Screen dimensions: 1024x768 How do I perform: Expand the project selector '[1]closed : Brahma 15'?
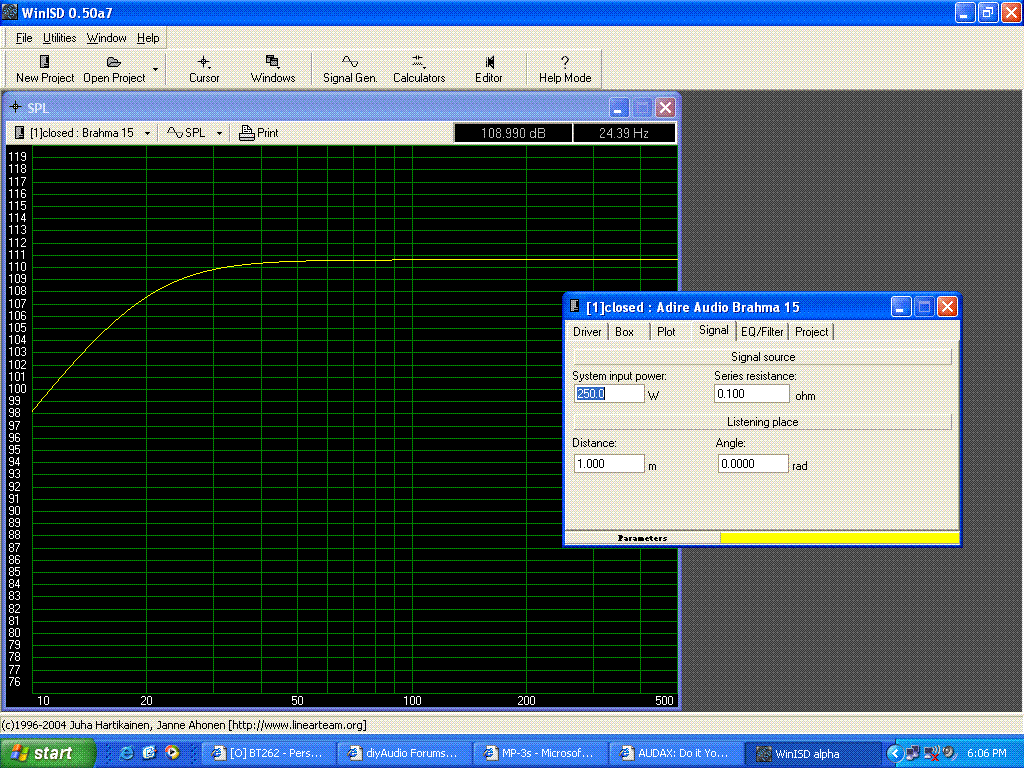click(82, 133)
